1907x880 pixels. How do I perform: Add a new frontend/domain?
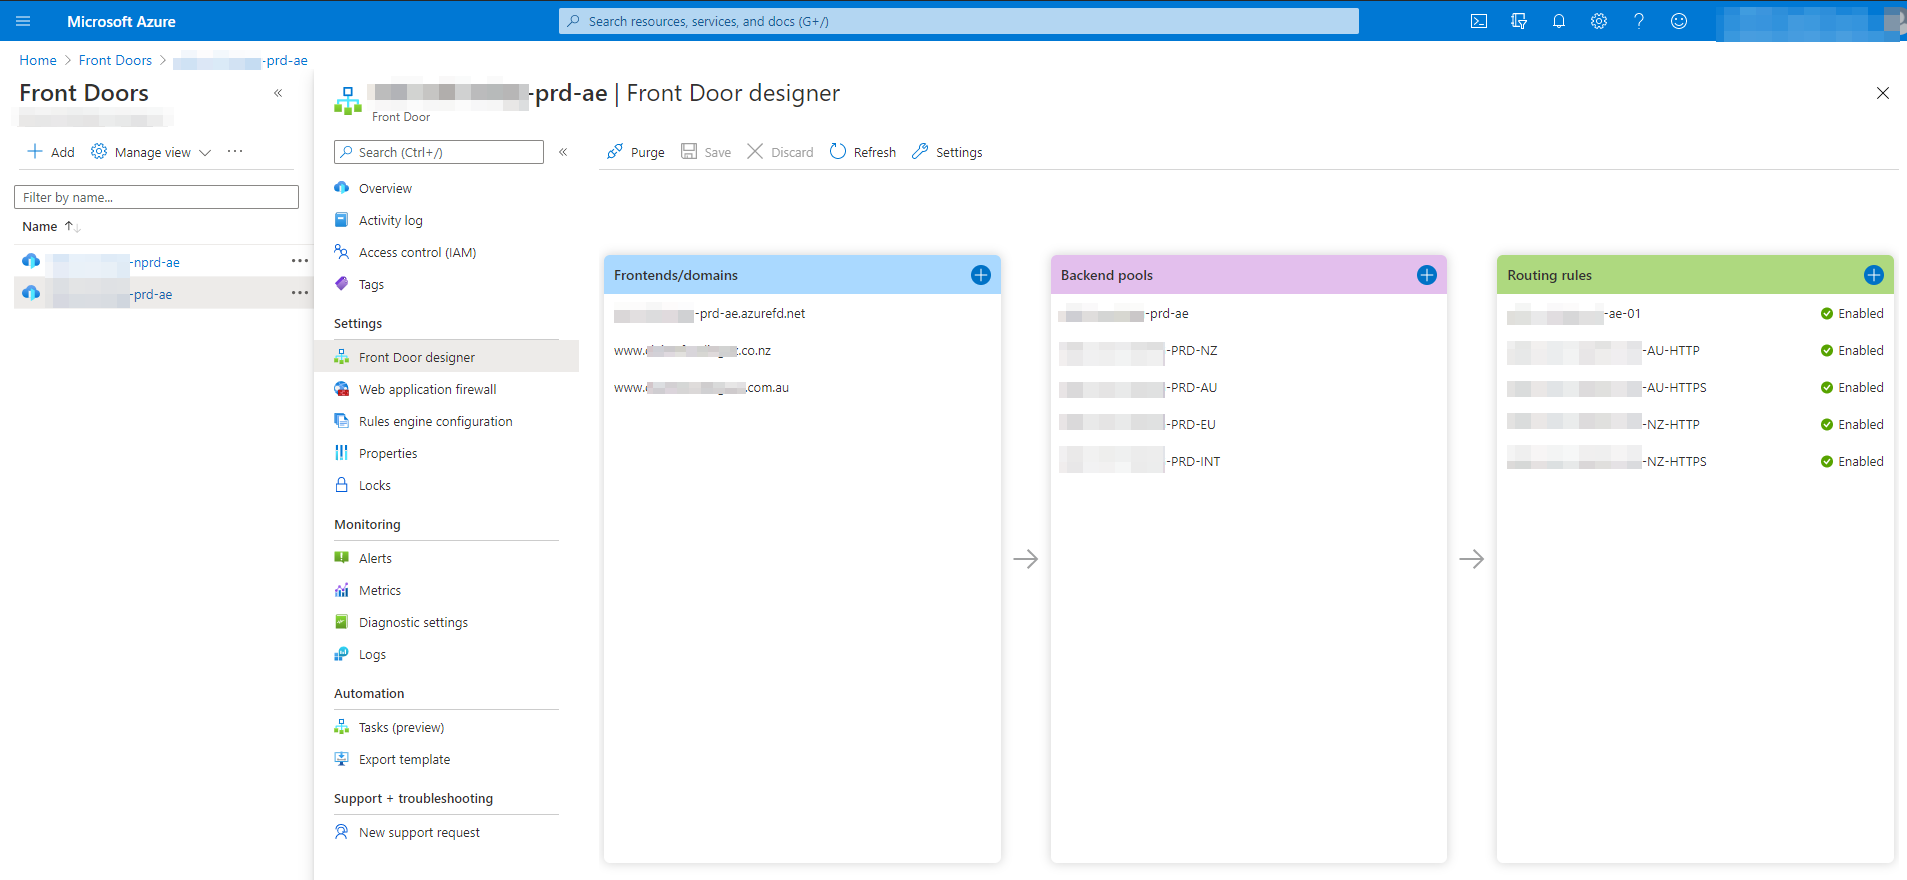coord(981,275)
